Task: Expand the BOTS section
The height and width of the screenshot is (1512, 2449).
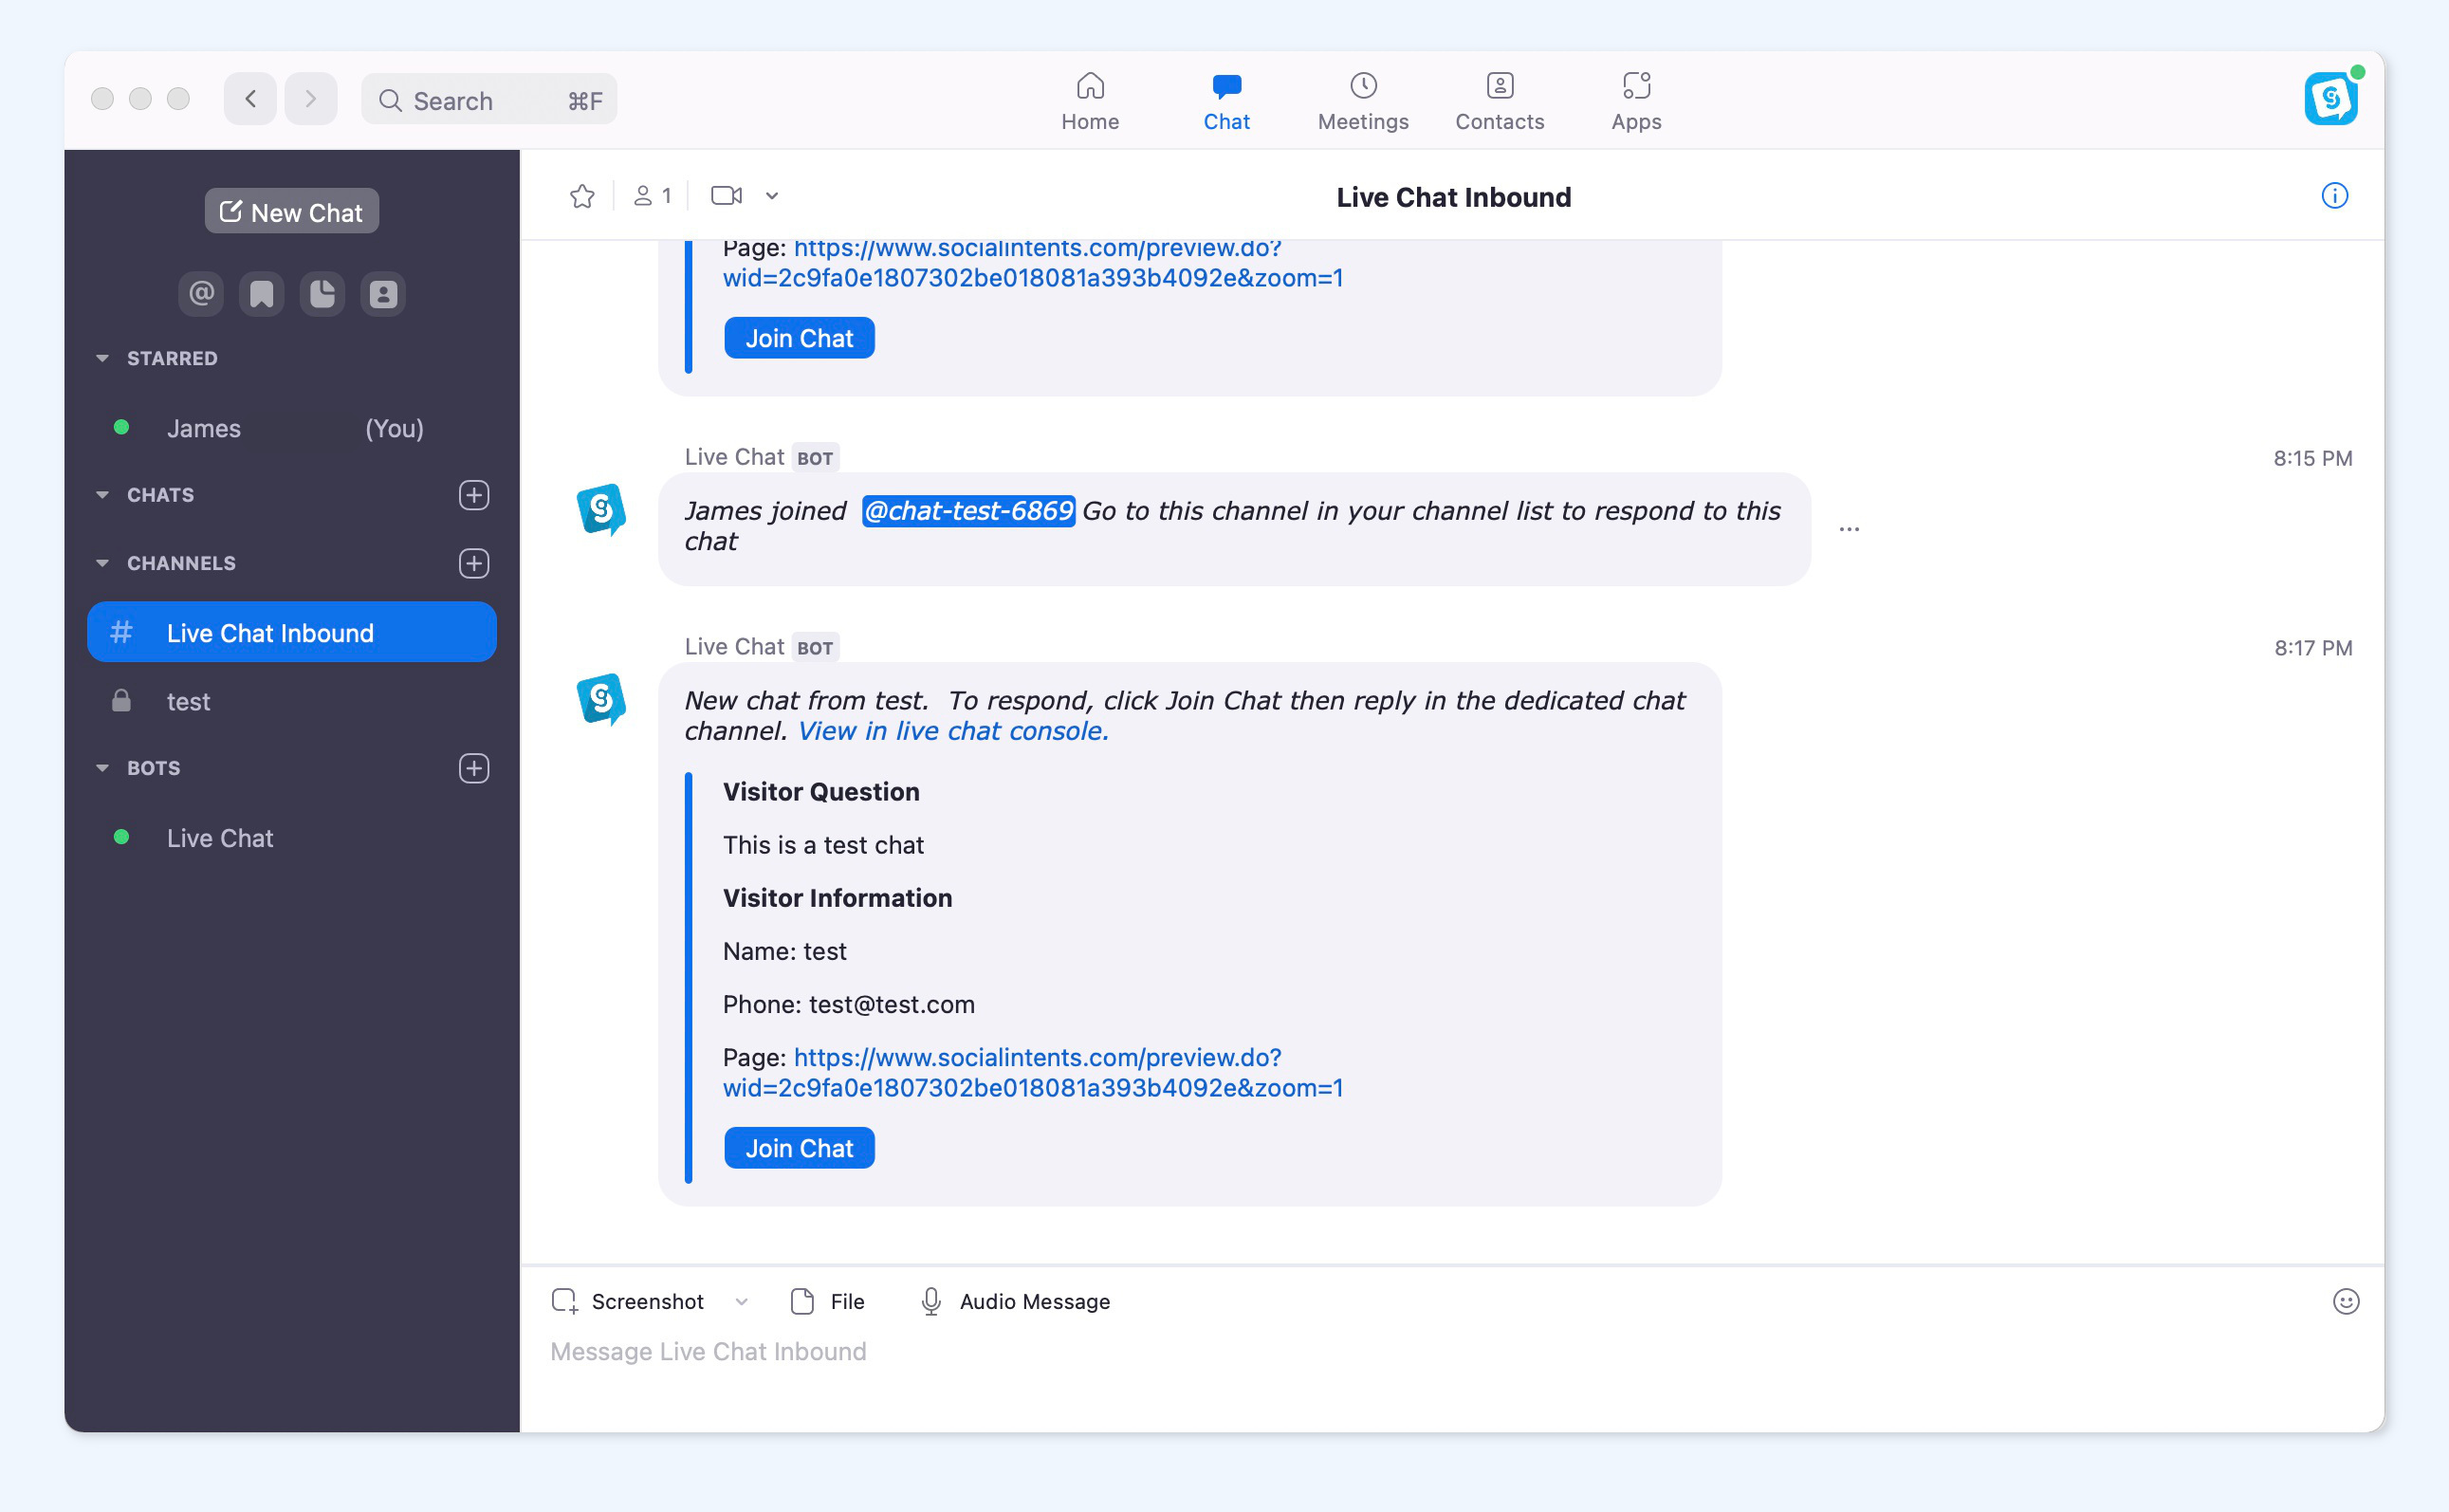Action: pyautogui.click(x=101, y=766)
